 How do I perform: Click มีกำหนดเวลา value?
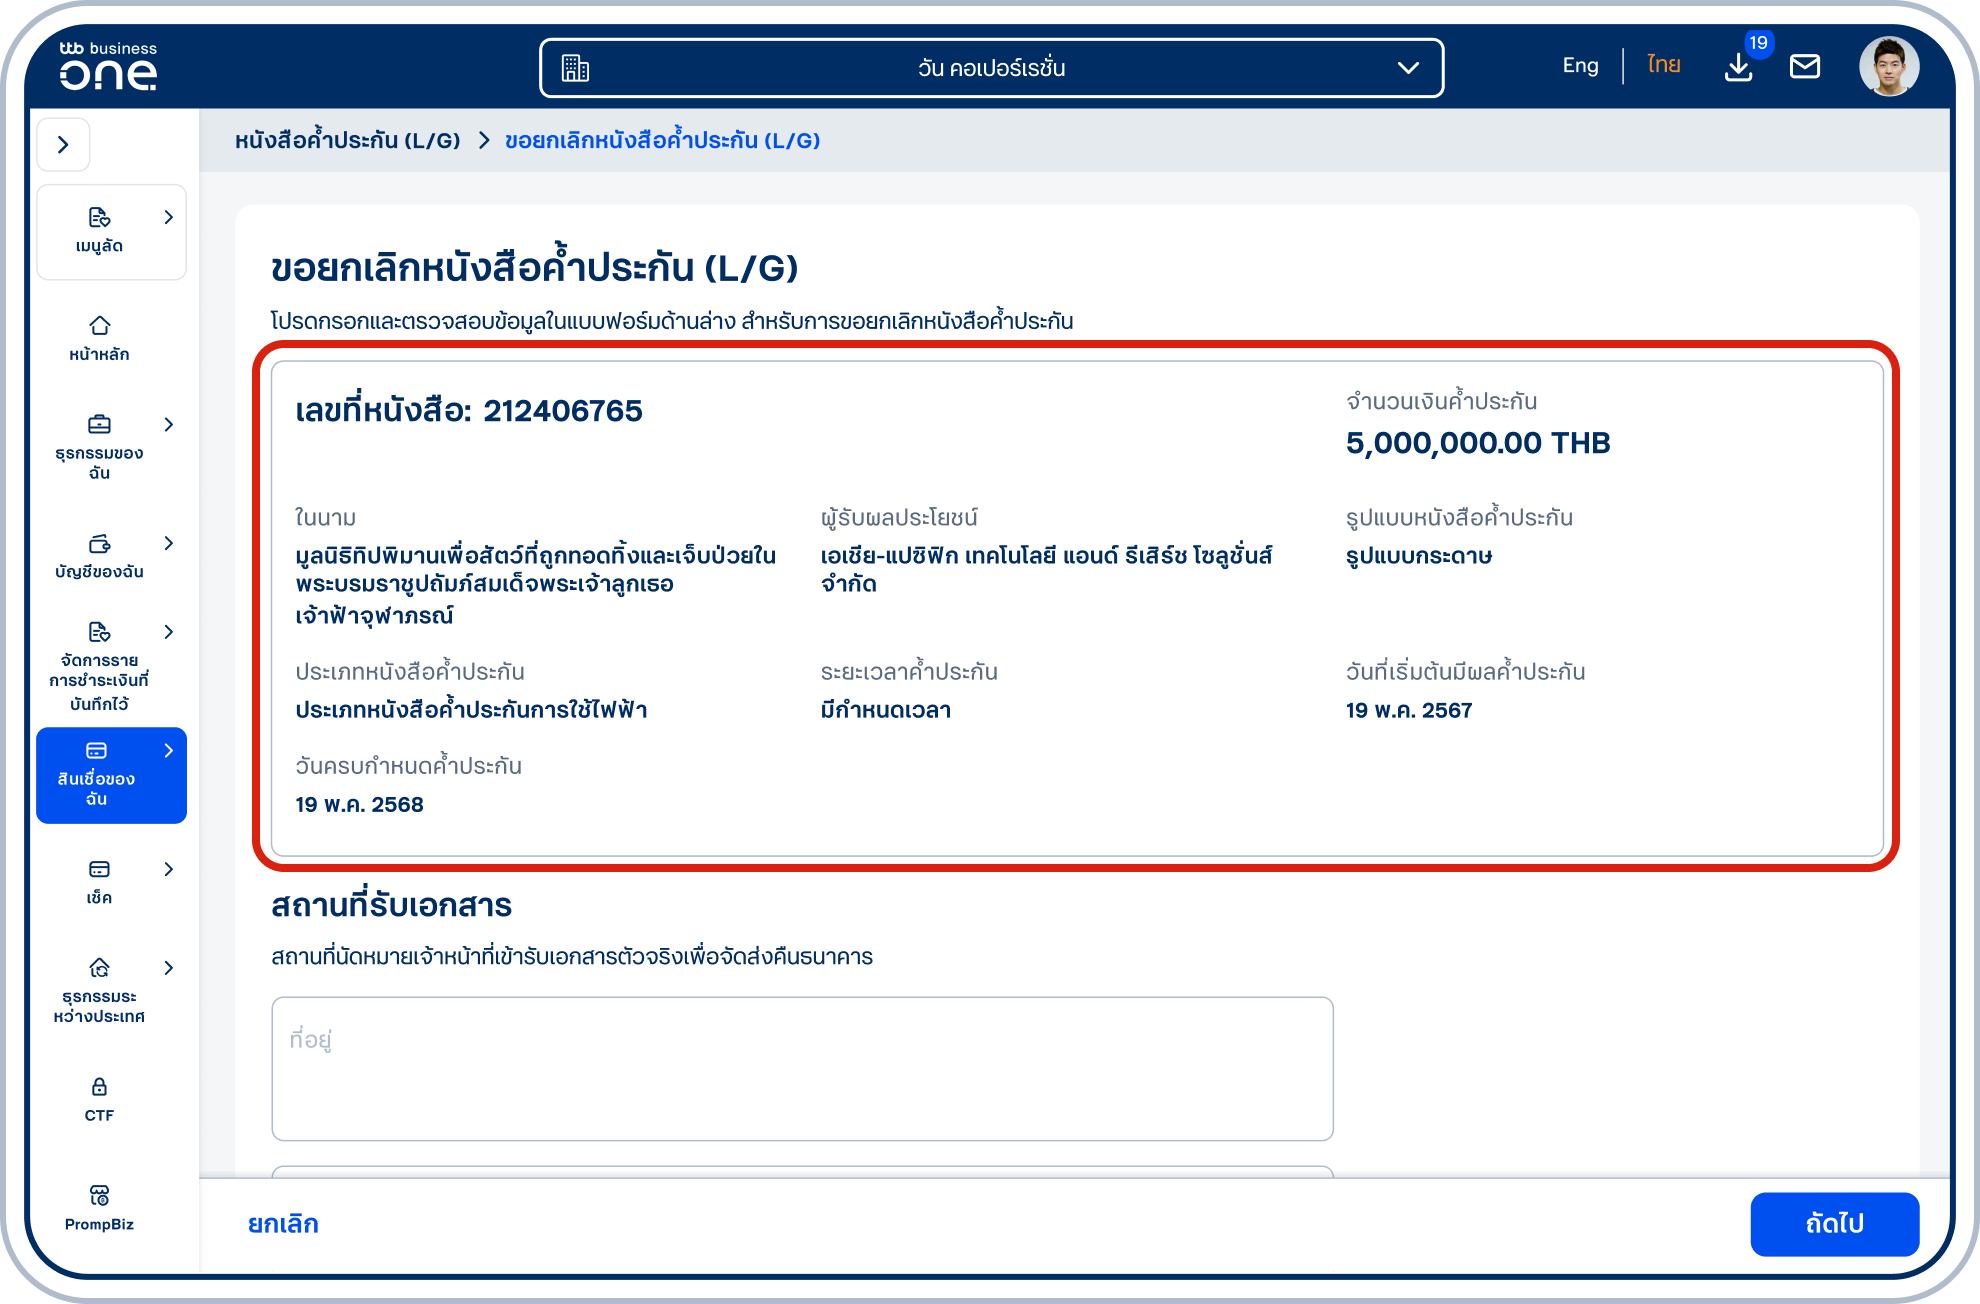pyautogui.click(x=886, y=710)
